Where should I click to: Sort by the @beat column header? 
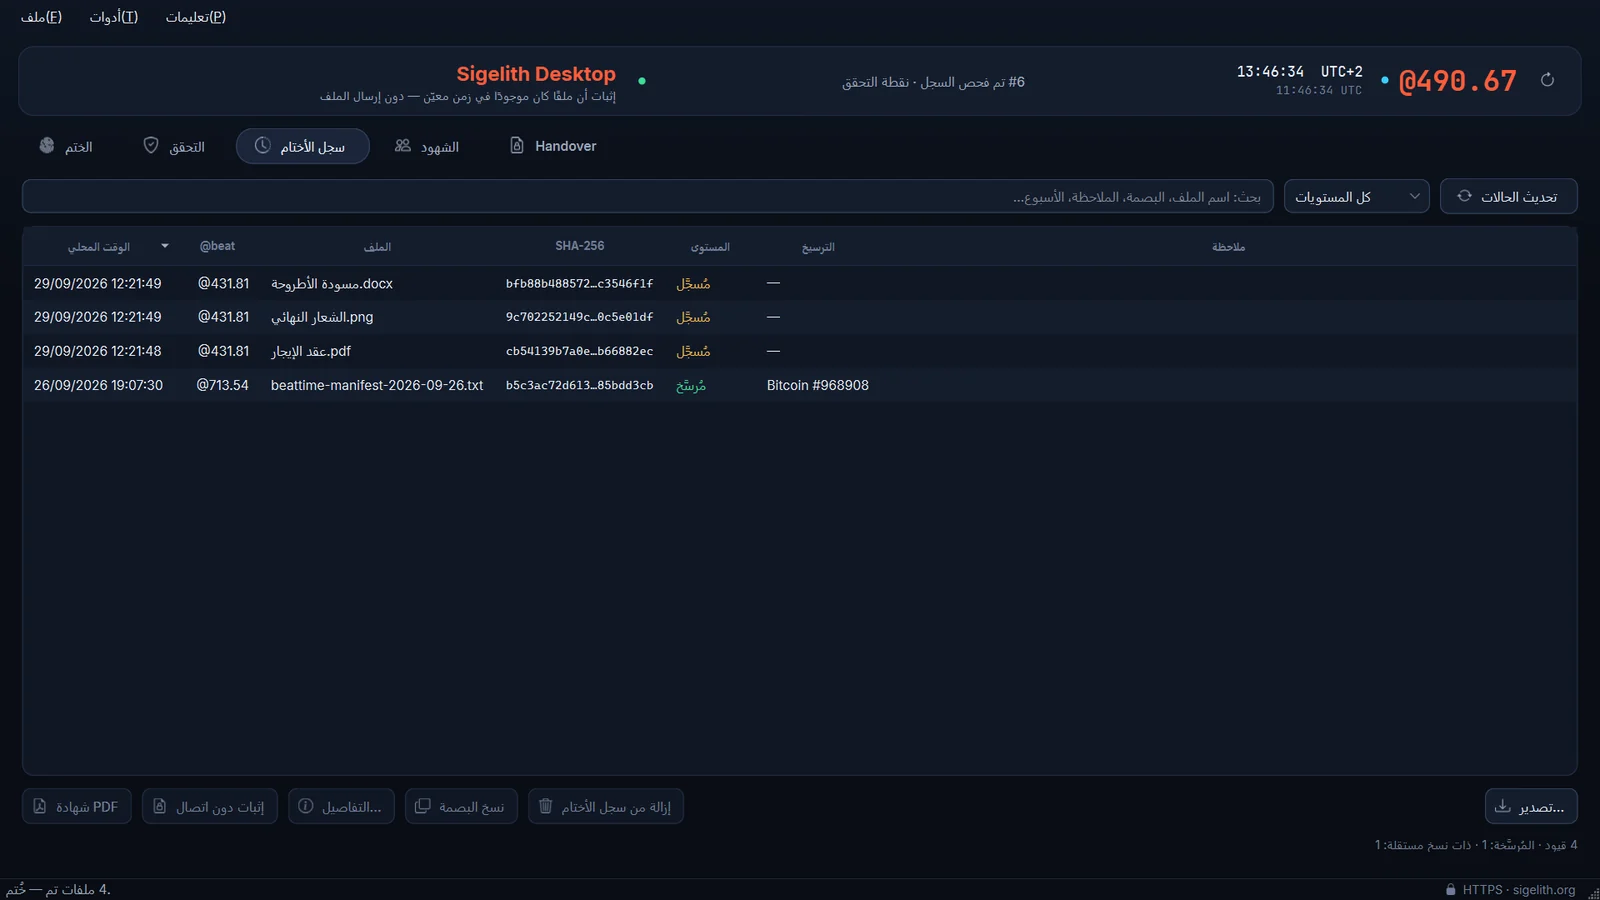pos(218,246)
